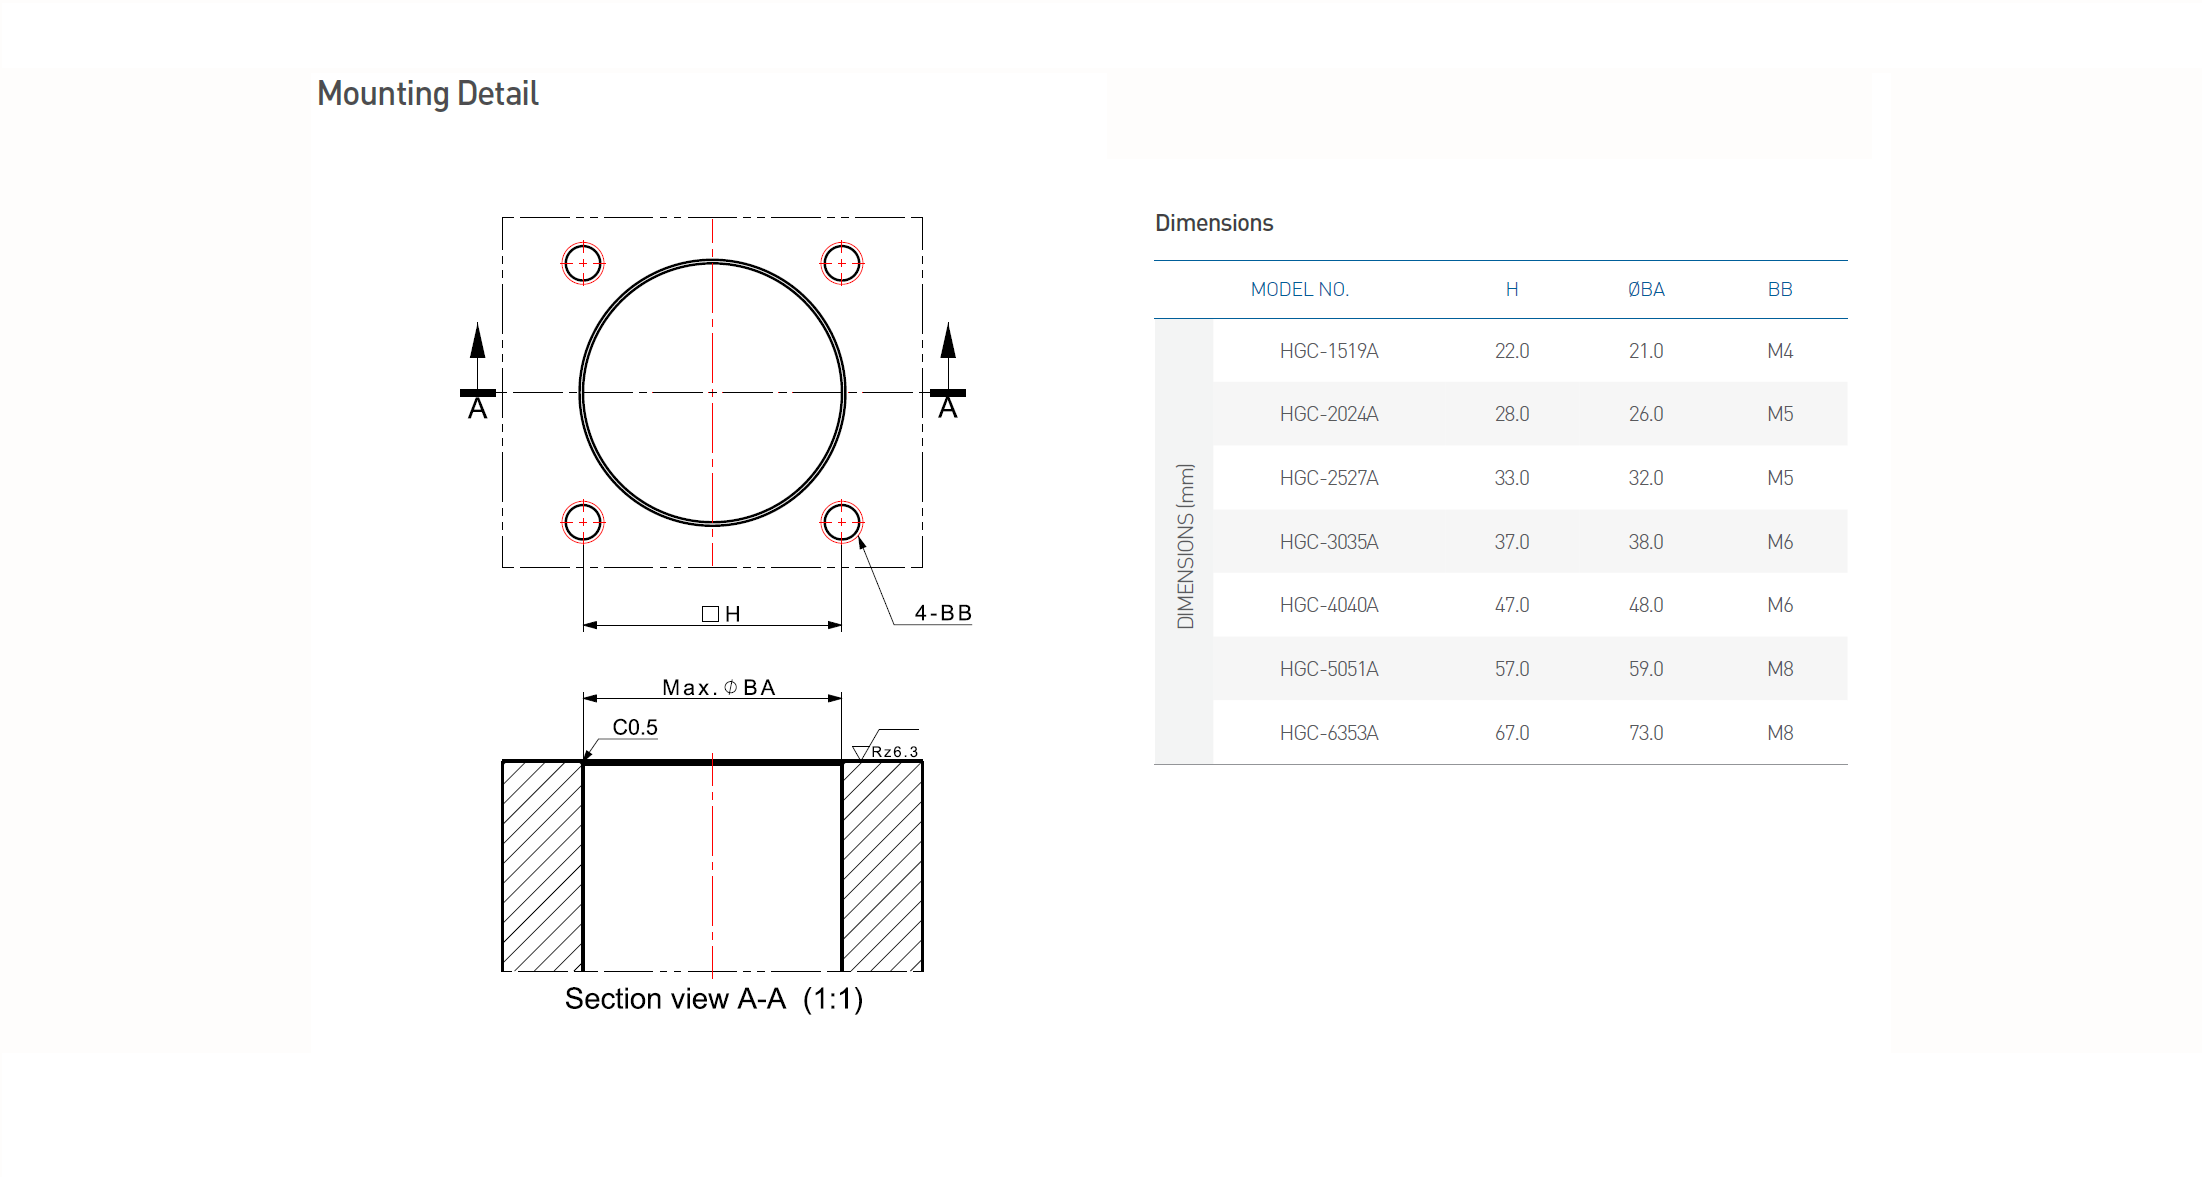The width and height of the screenshot is (2202, 1177).
Task: Select the MODEL NO. column header
Action: (x=1299, y=290)
